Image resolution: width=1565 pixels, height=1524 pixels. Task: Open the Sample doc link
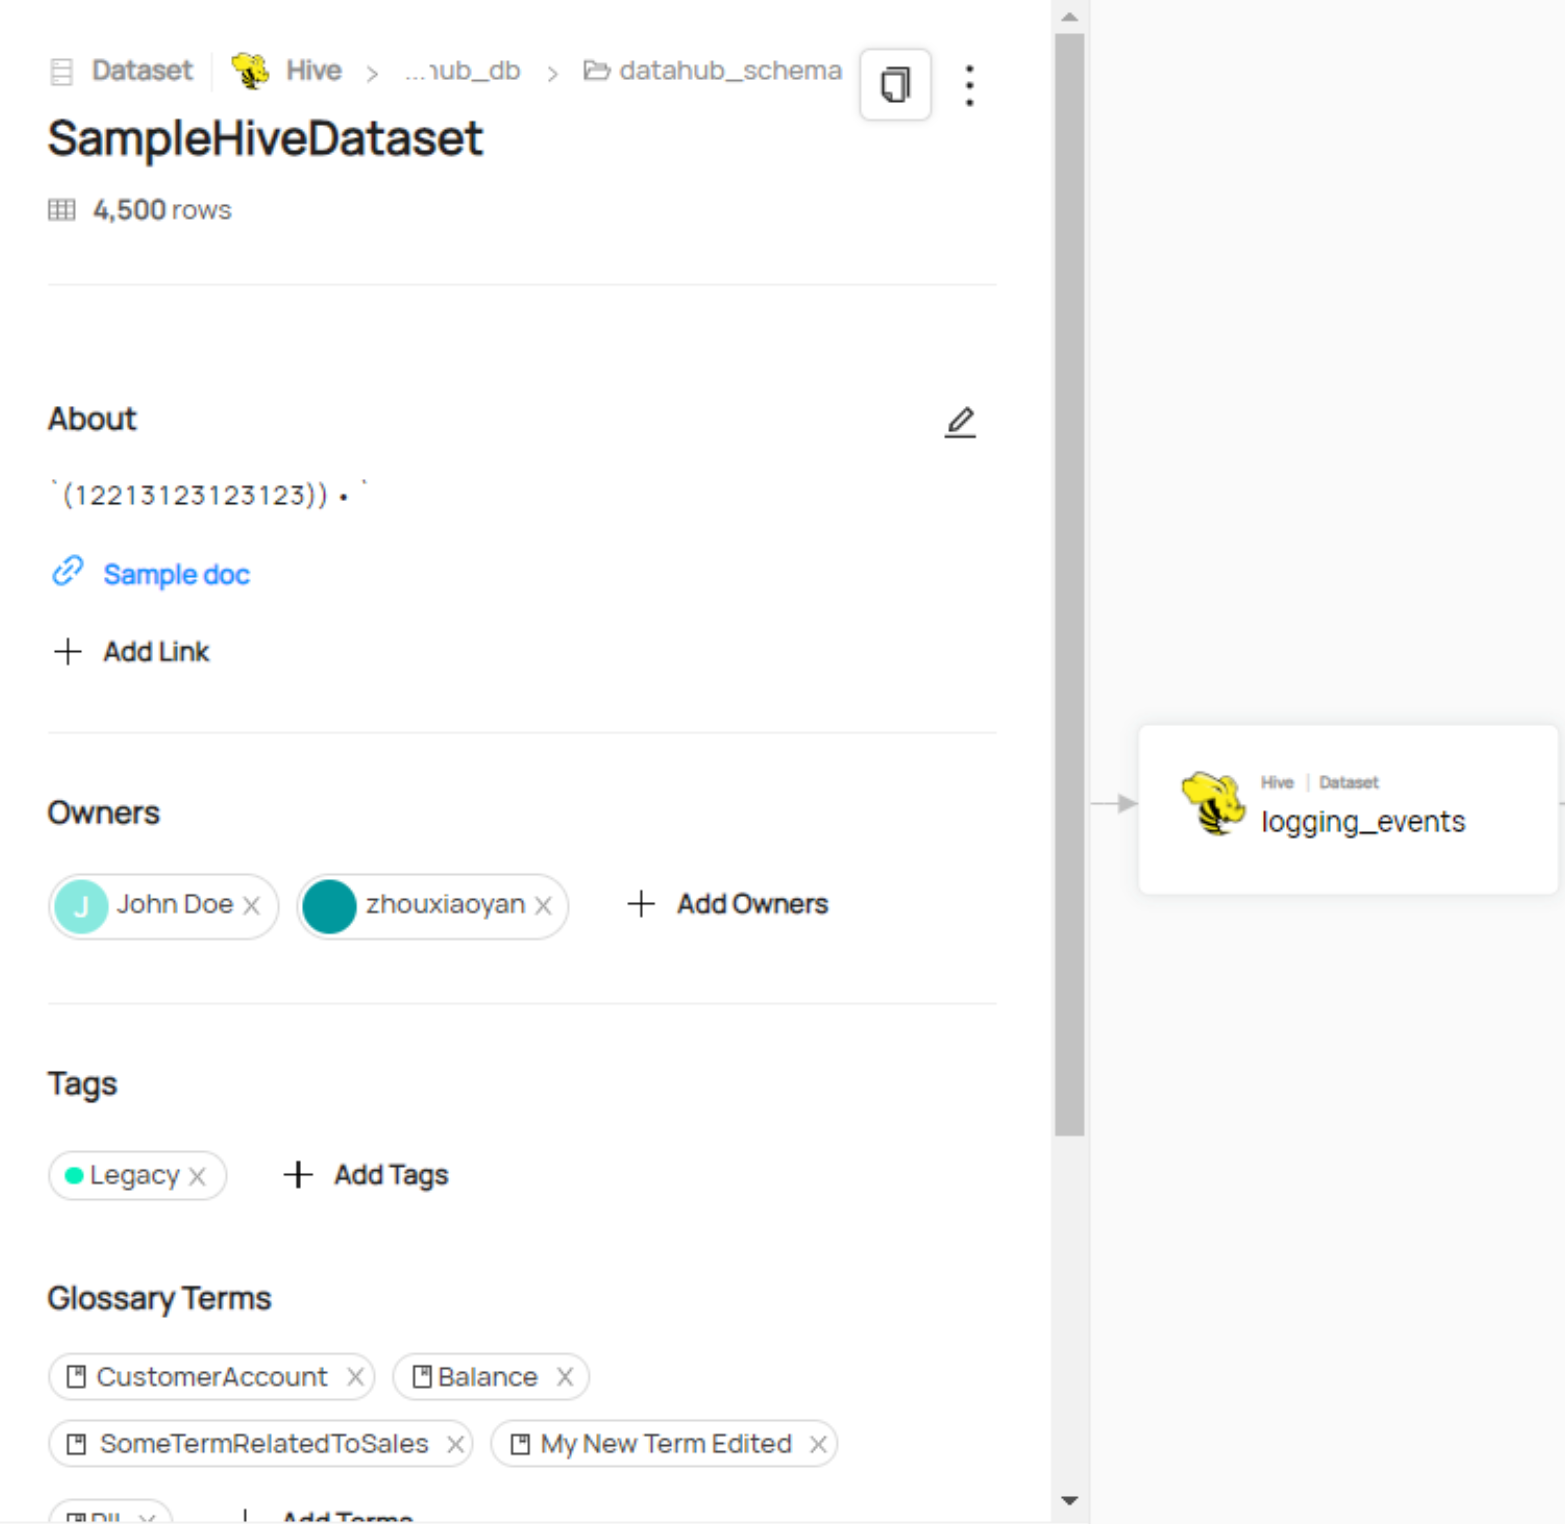coord(176,575)
